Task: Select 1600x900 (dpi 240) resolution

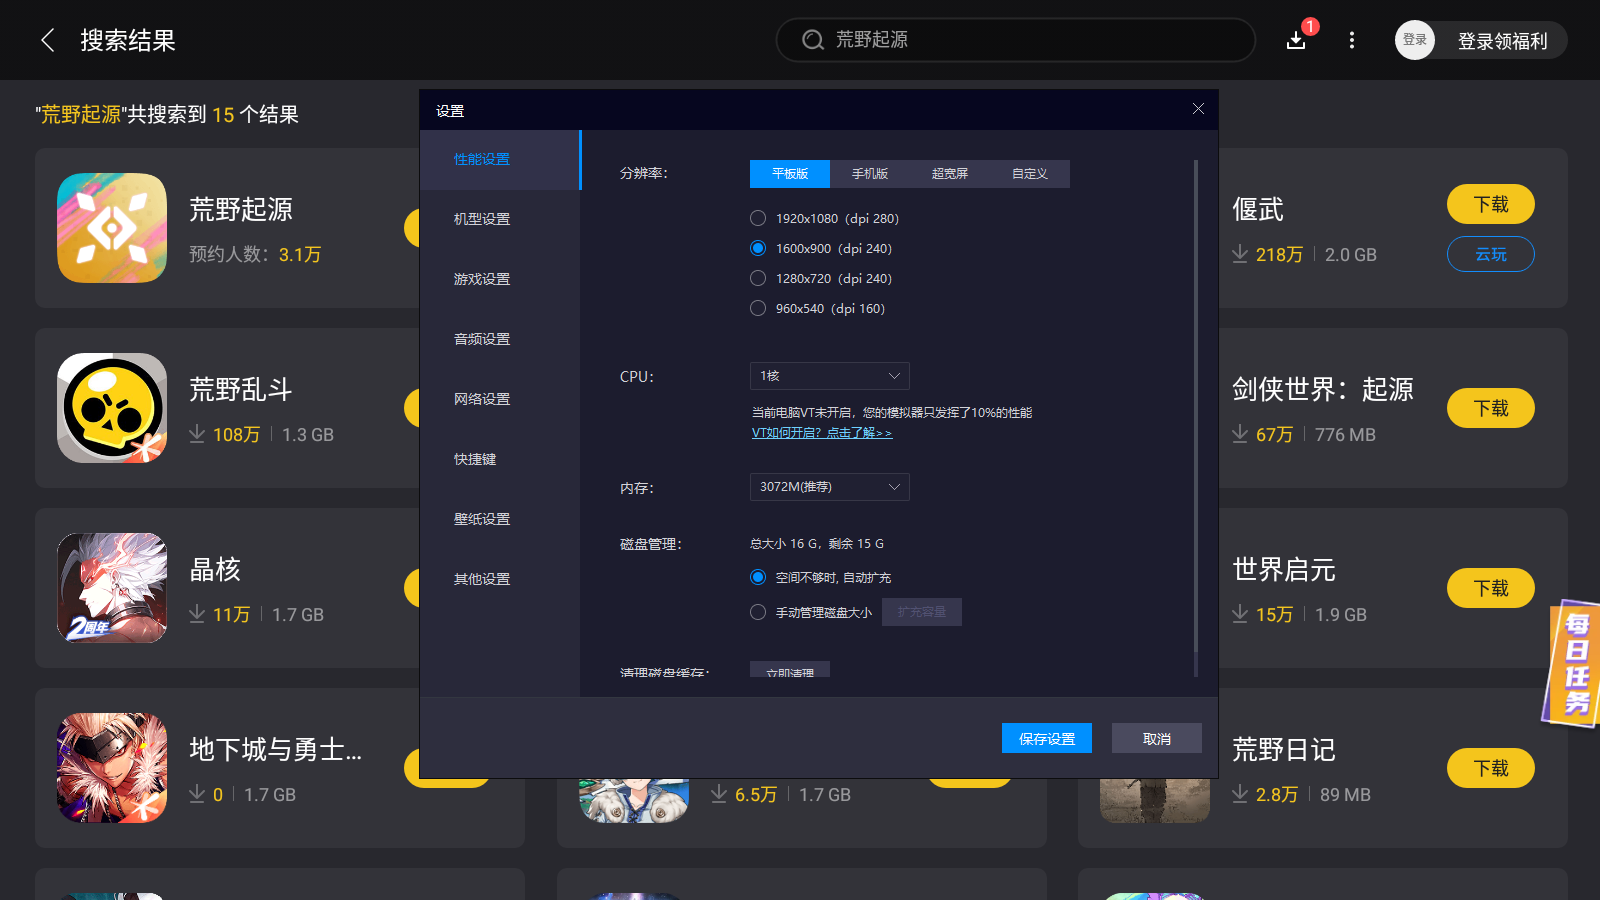Action: pos(758,248)
